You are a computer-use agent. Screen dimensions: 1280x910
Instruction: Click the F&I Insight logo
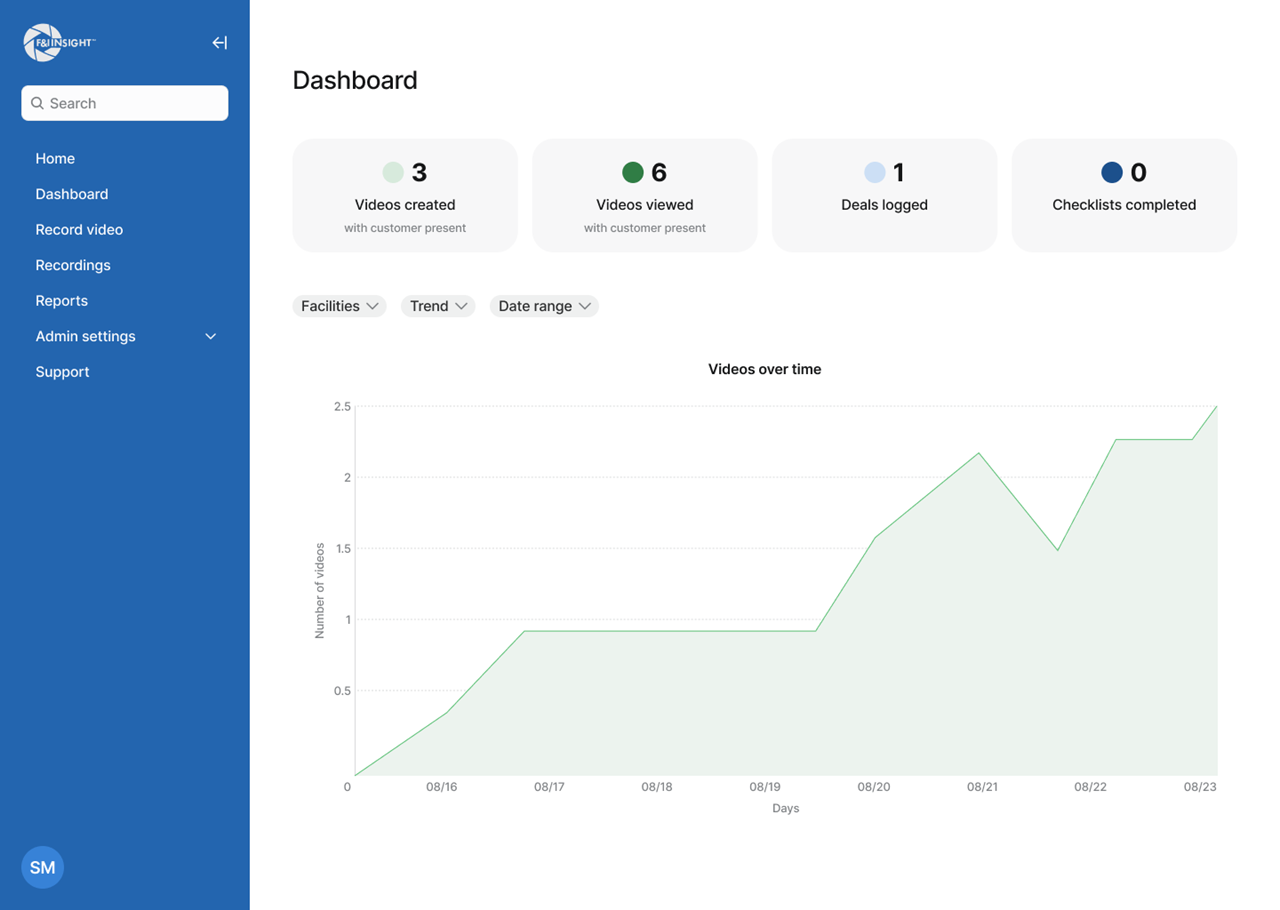point(58,43)
